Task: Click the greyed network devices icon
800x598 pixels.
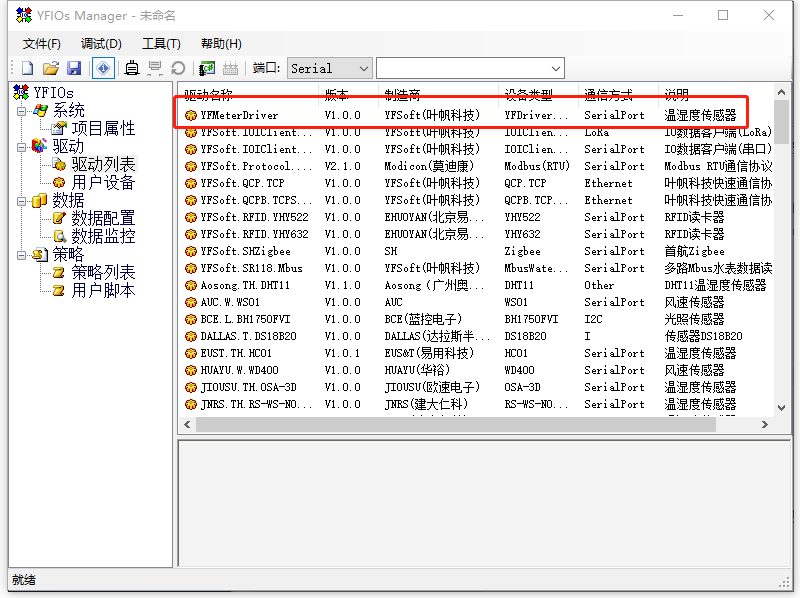Action: pos(155,68)
